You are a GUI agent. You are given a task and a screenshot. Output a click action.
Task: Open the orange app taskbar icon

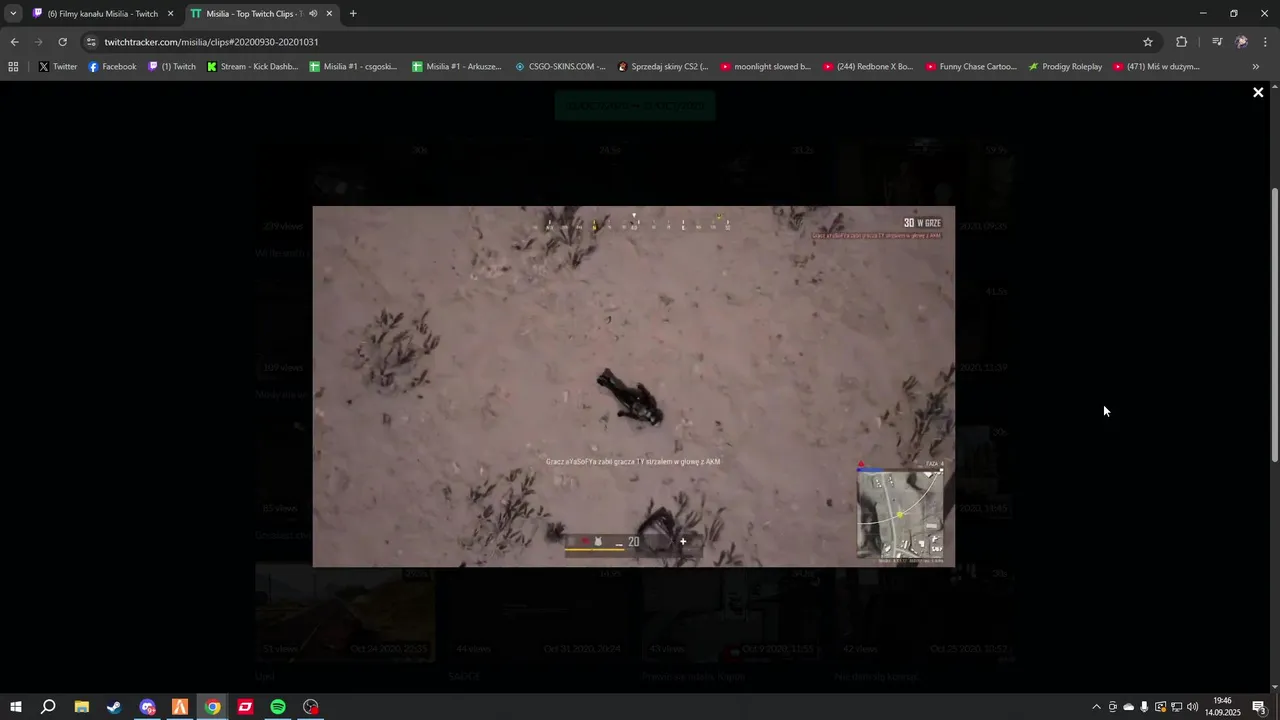tap(180, 707)
